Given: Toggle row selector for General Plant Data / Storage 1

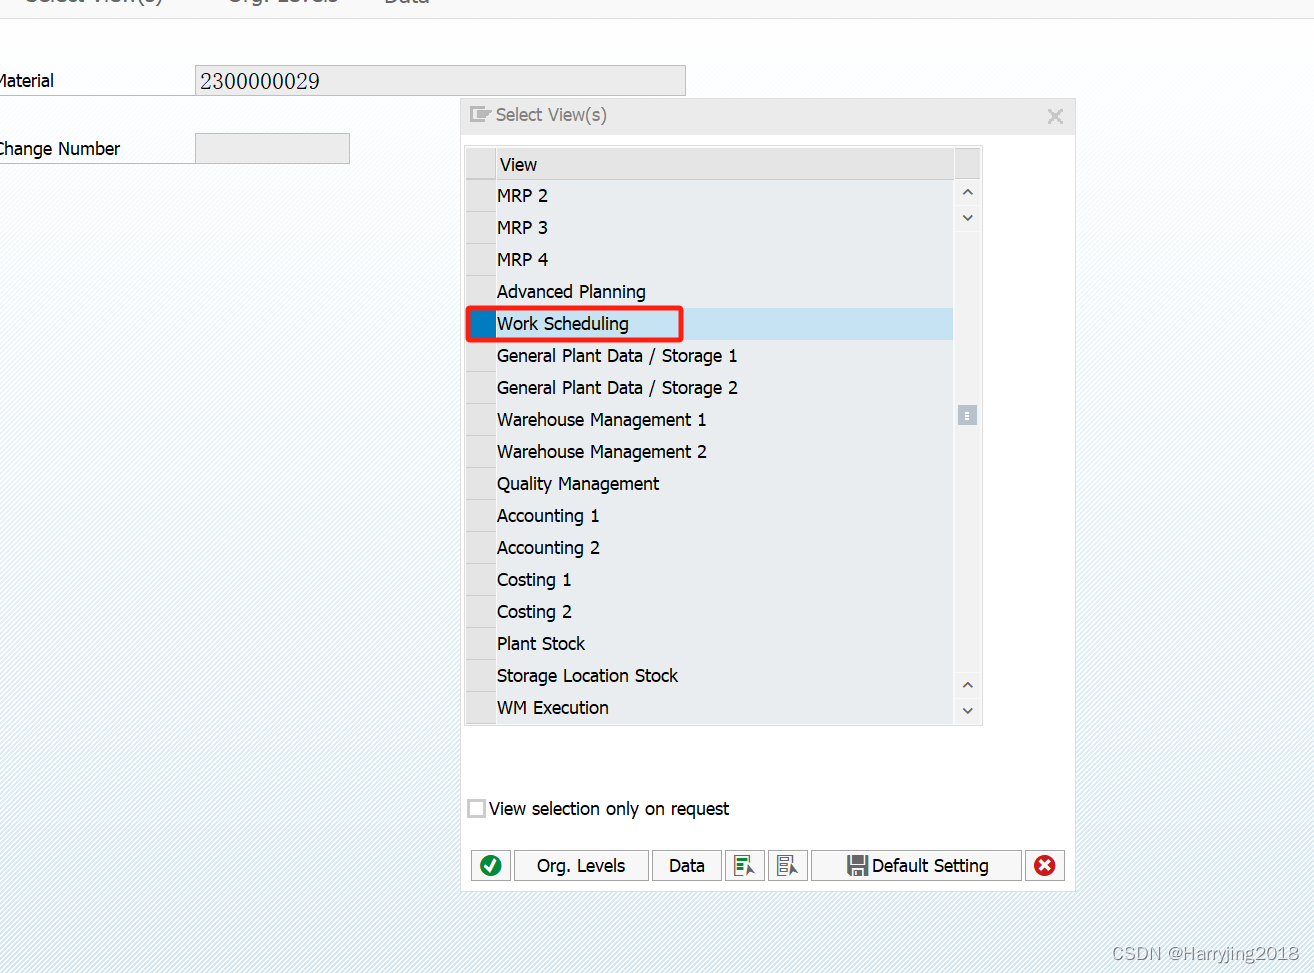Looking at the screenshot, I should point(481,356).
